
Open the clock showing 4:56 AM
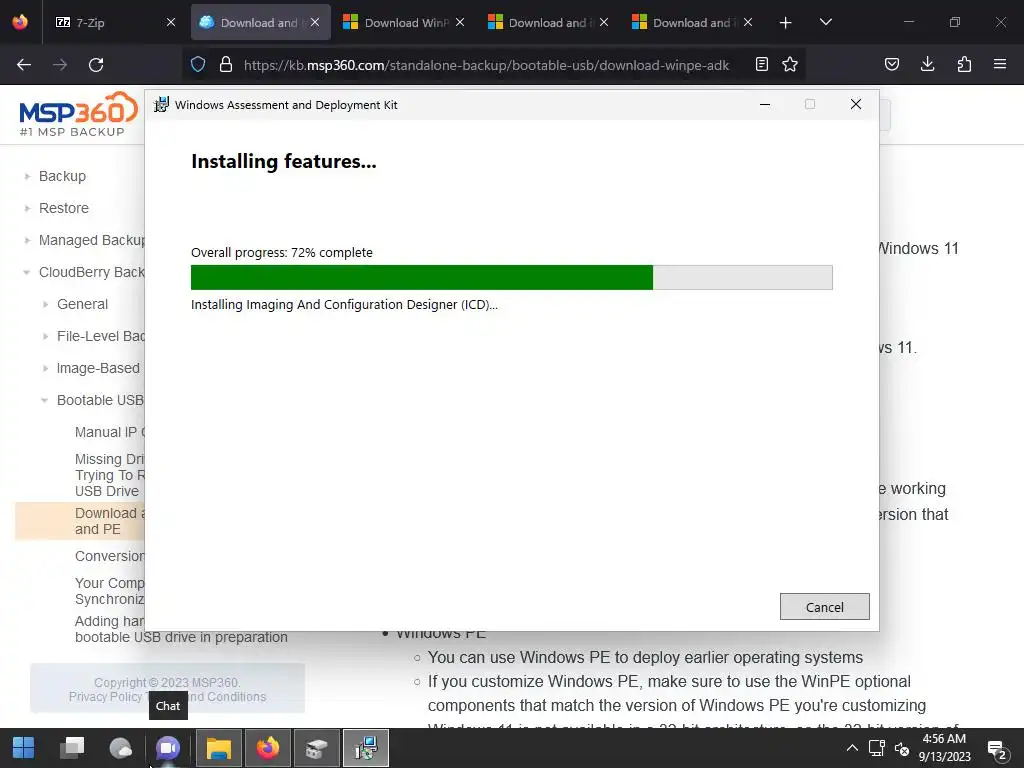(944, 748)
